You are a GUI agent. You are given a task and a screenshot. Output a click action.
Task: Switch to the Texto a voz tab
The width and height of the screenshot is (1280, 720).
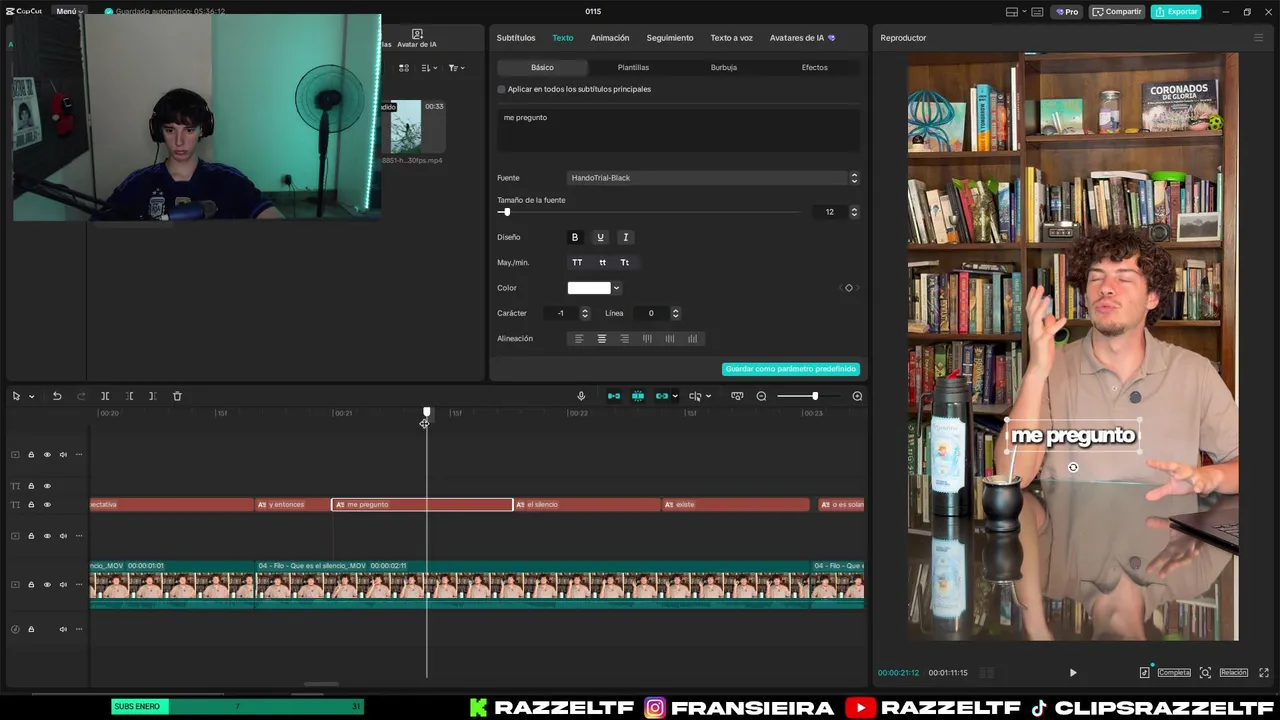(x=731, y=38)
